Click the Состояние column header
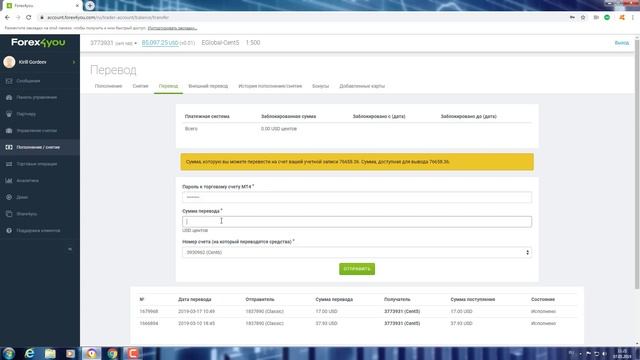 (x=543, y=299)
